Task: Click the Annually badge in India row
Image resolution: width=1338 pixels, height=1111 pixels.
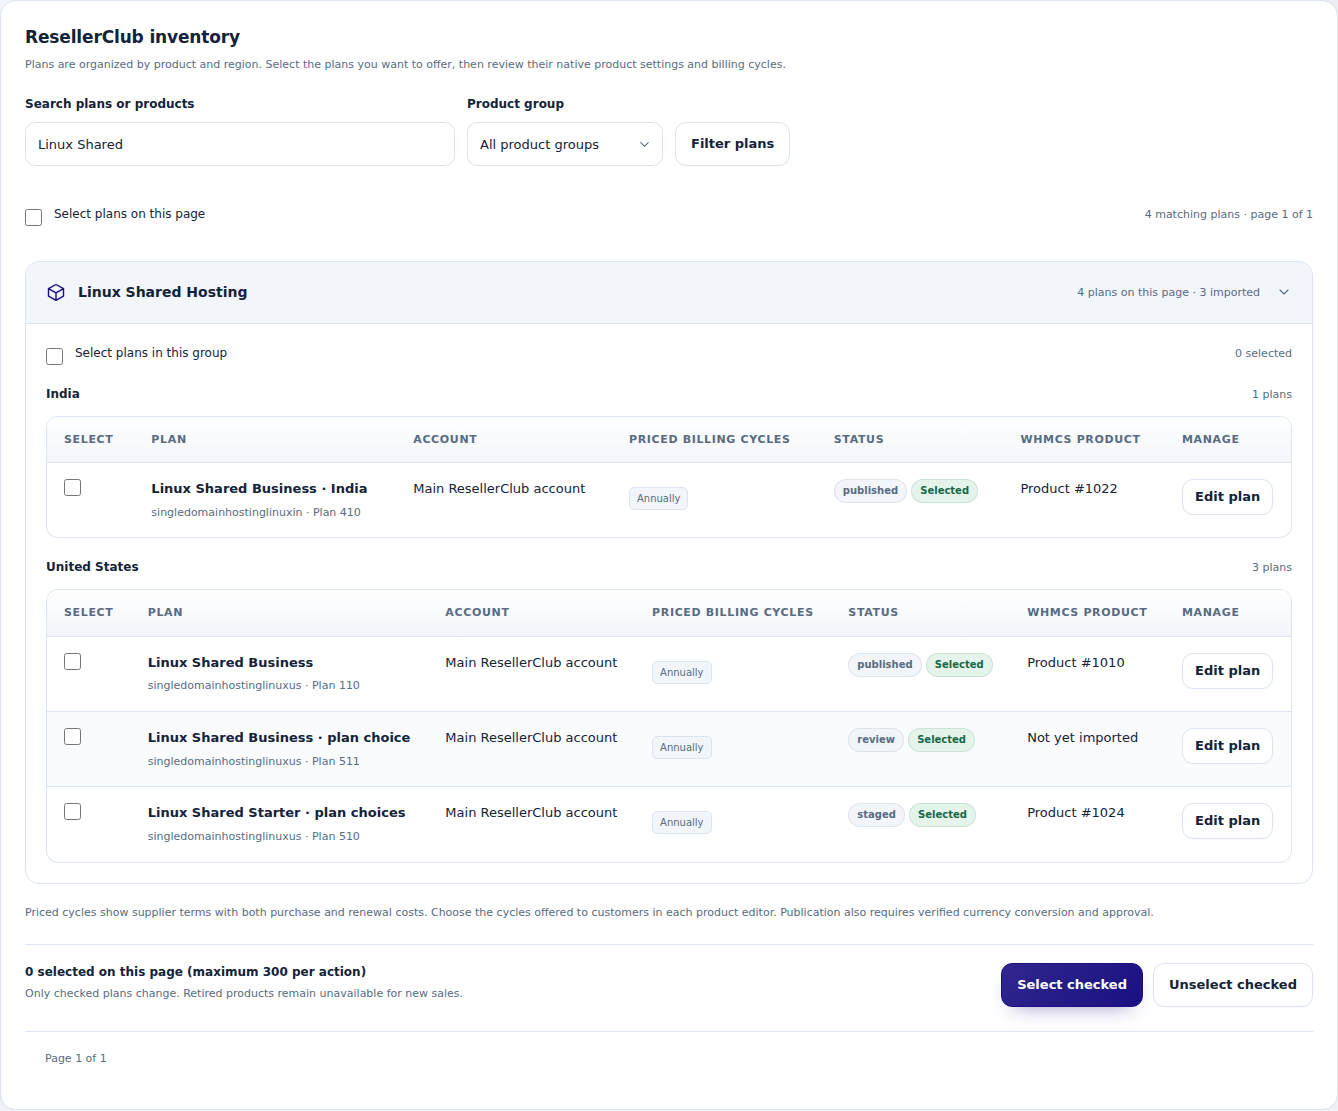Action: tap(658, 499)
